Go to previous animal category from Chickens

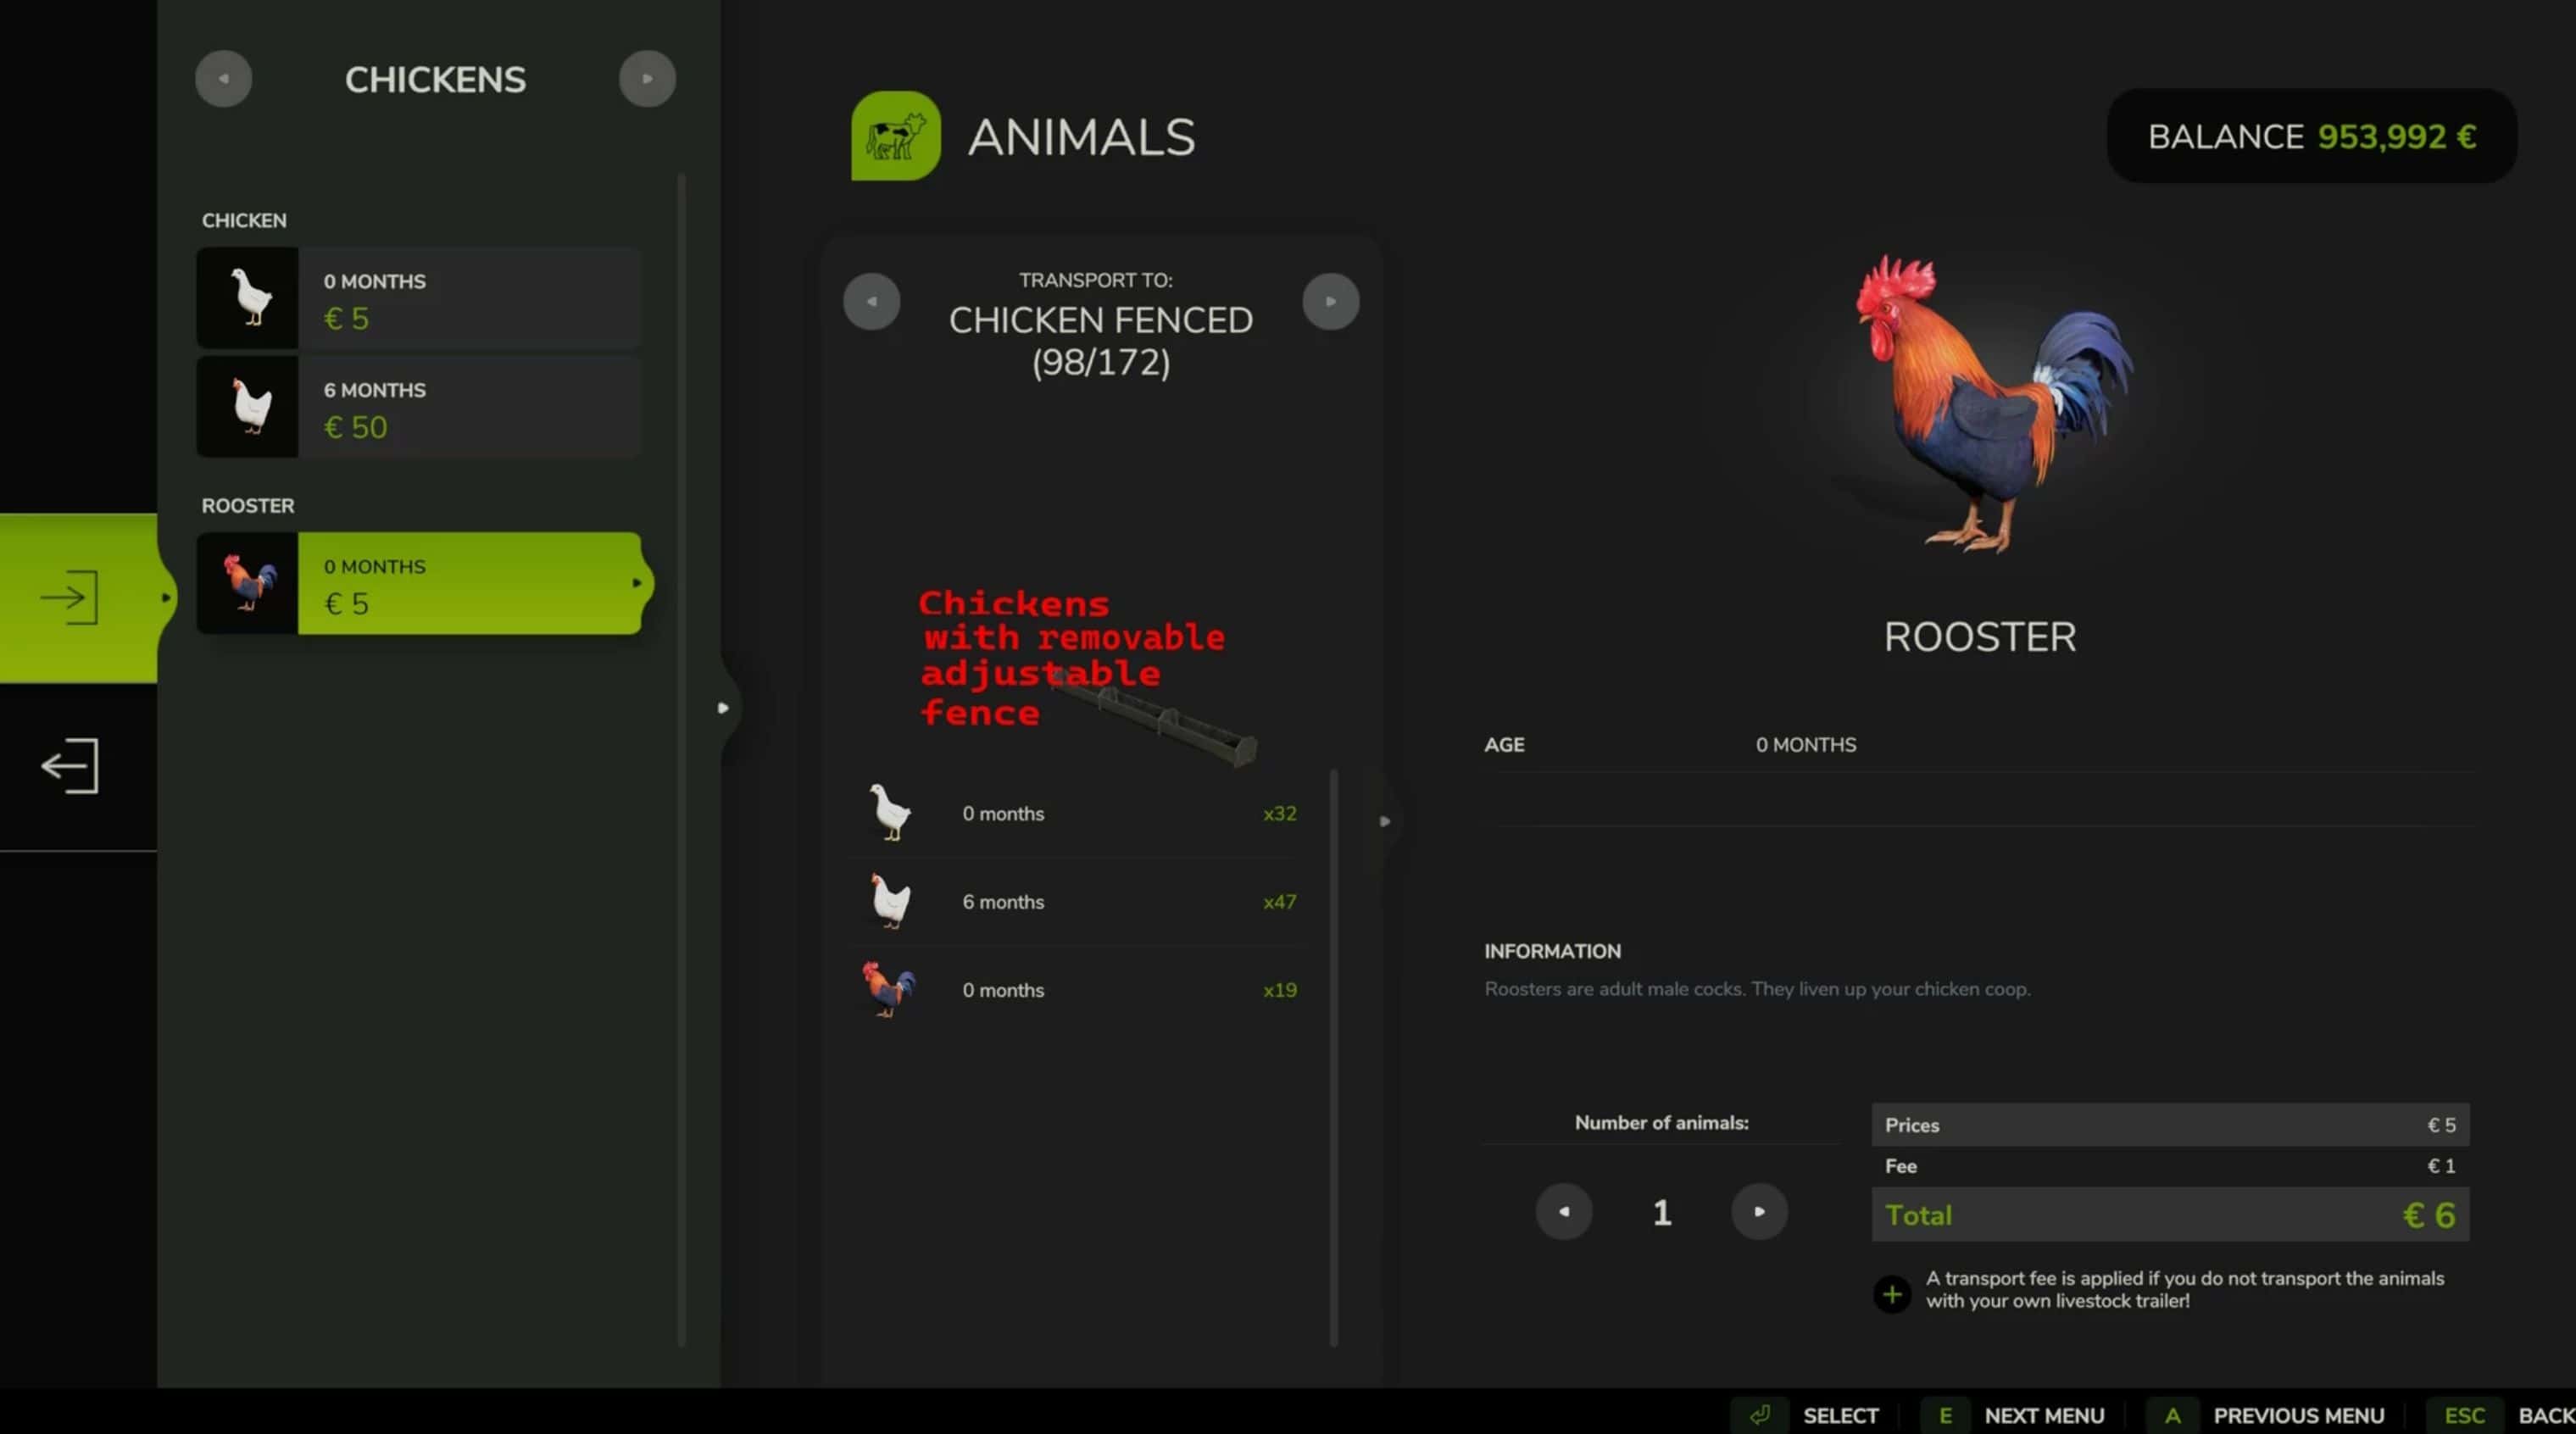tap(223, 79)
